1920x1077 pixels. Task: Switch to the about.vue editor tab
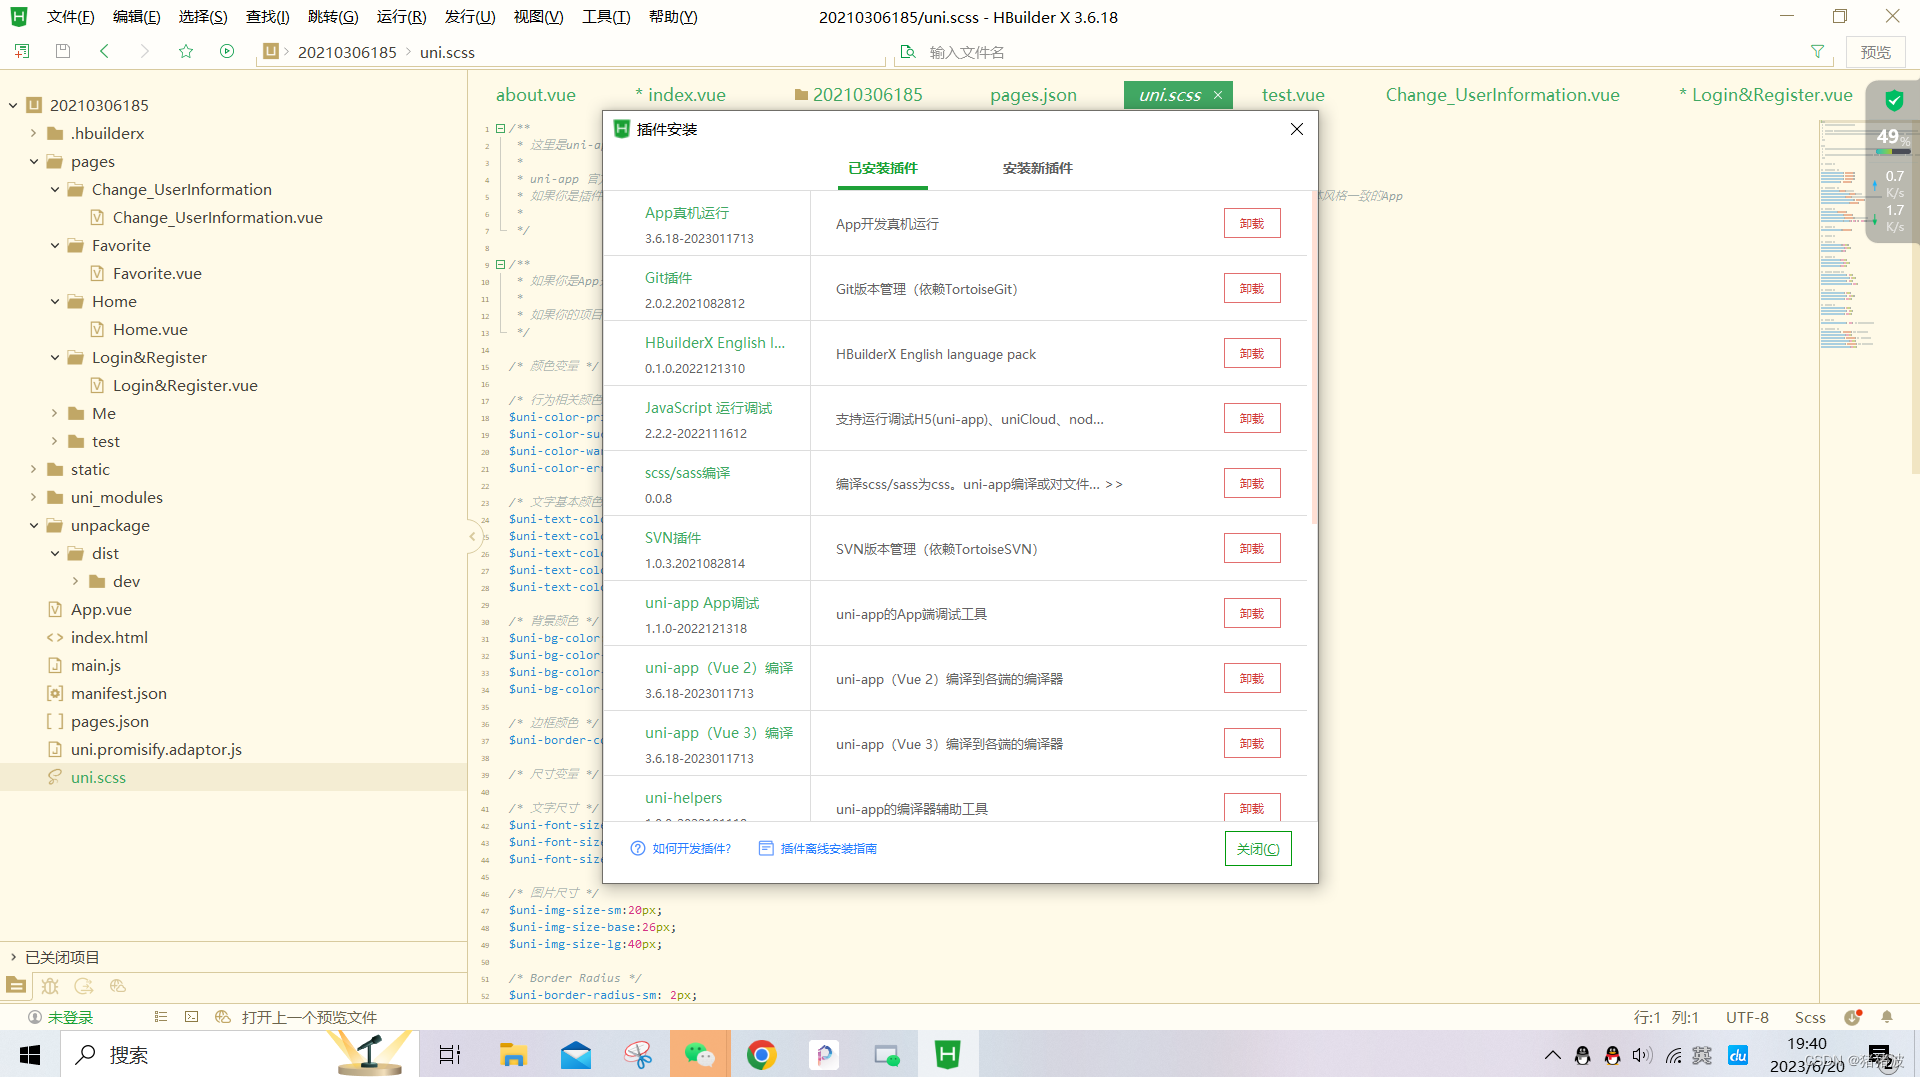point(535,95)
